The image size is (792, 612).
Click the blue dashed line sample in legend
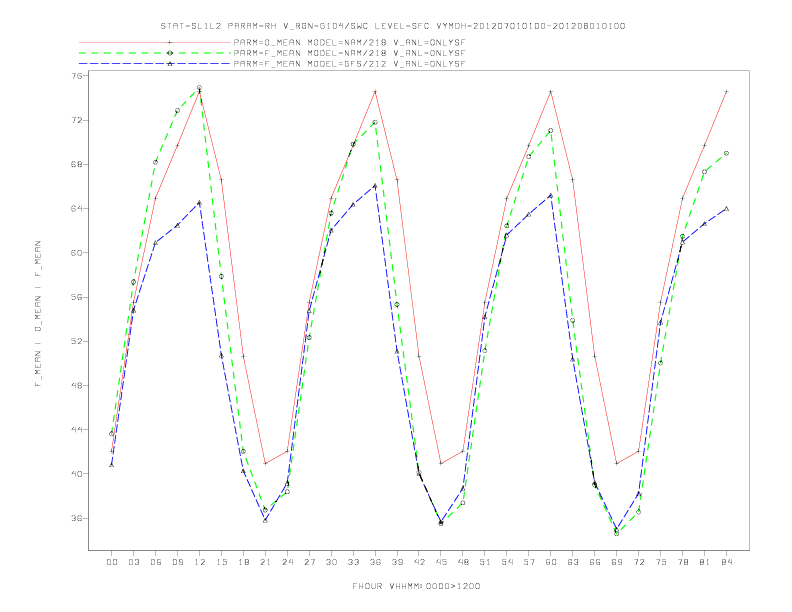tap(155, 64)
